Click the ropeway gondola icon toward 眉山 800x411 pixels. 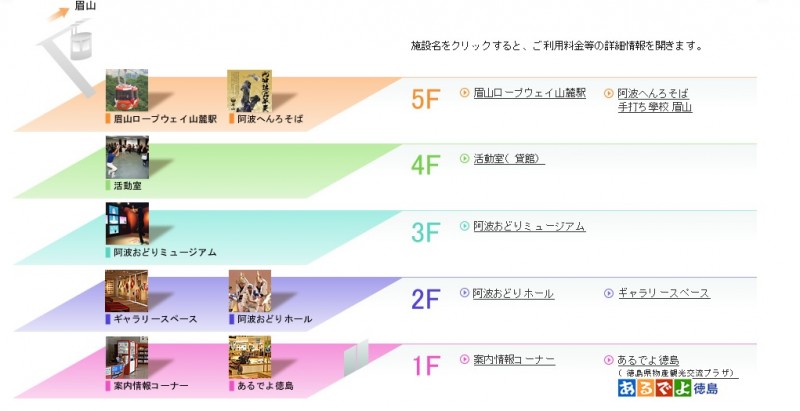80,42
